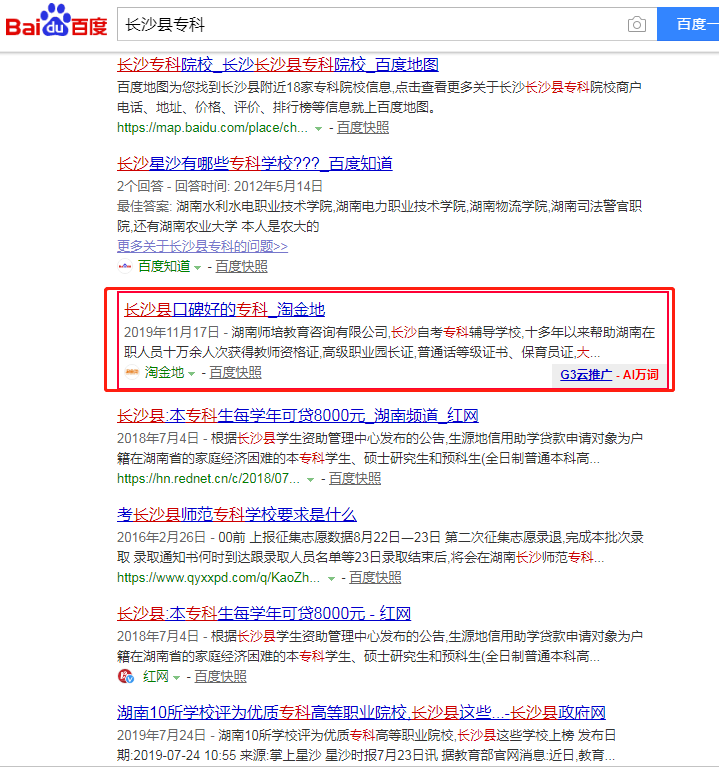The image size is (719, 776).
Task: Expand dropdown arrow next to map.baidu.com URL
Action: (x=319, y=129)
